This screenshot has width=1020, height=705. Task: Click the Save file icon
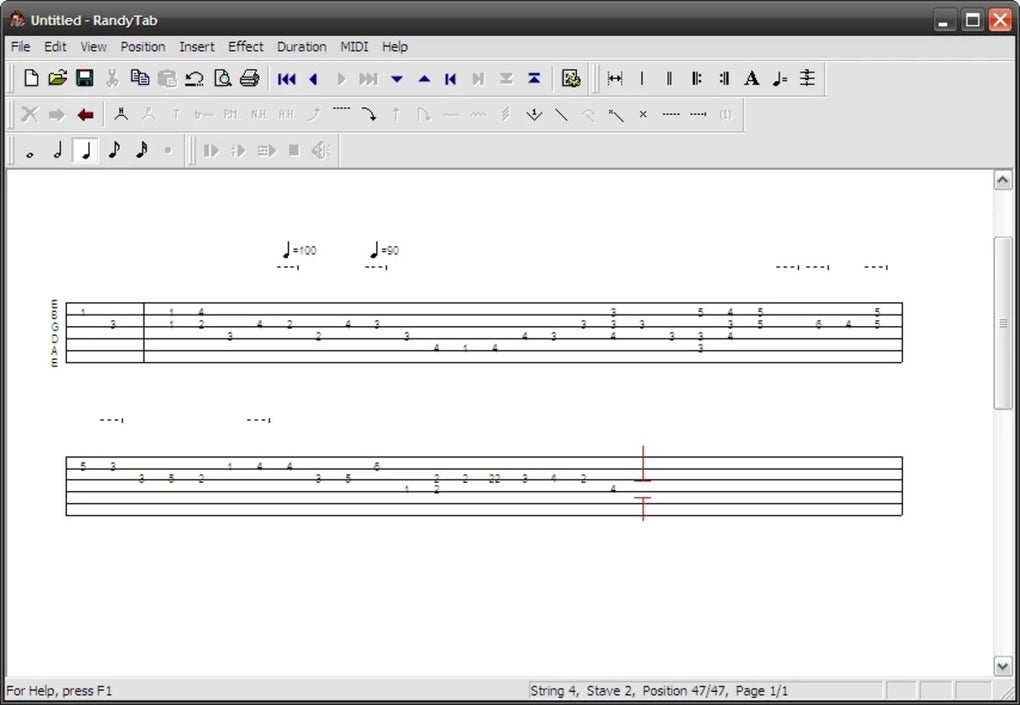pos(85,78)
